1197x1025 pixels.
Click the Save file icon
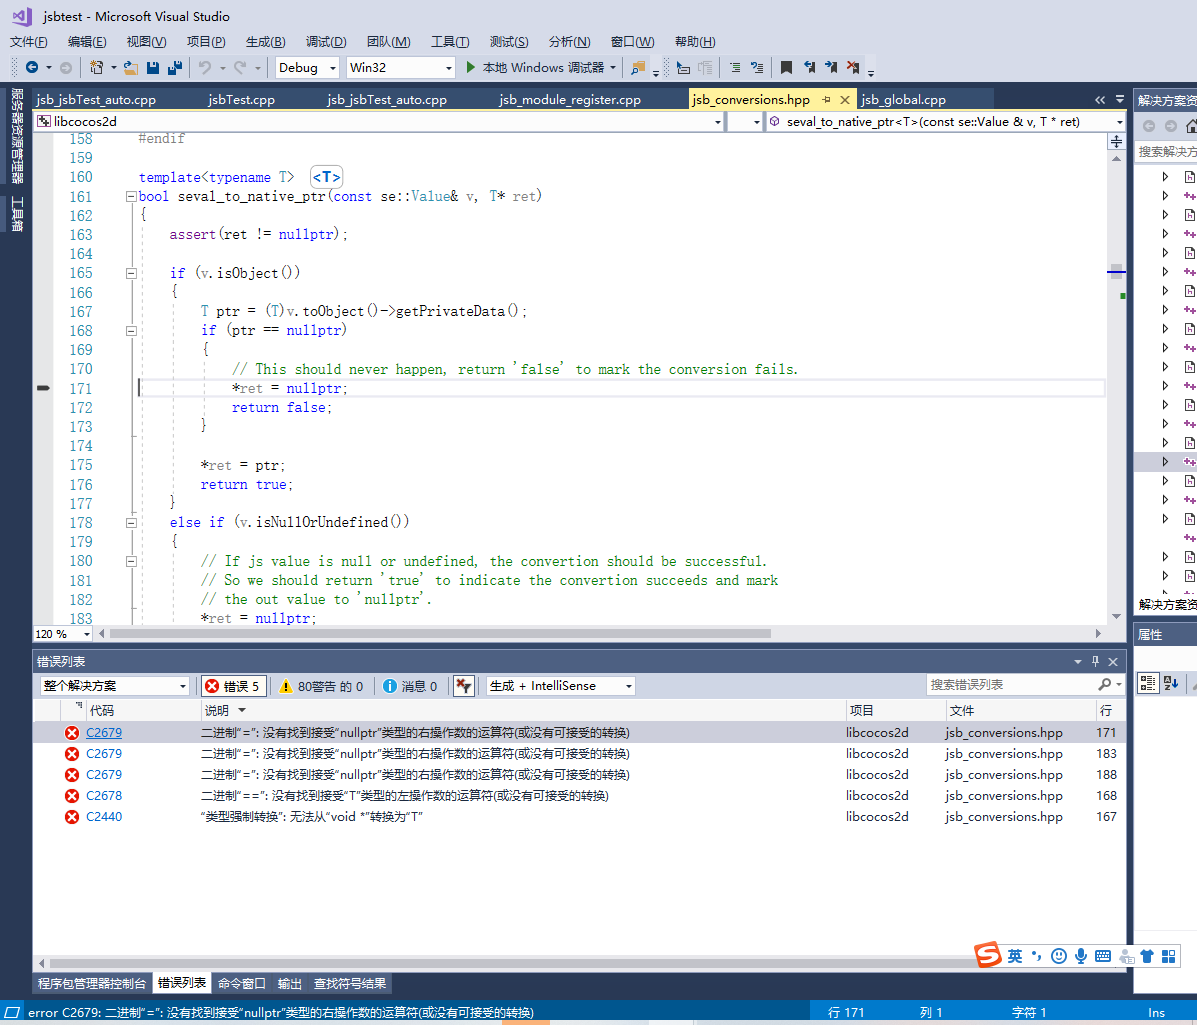[153, 67]
